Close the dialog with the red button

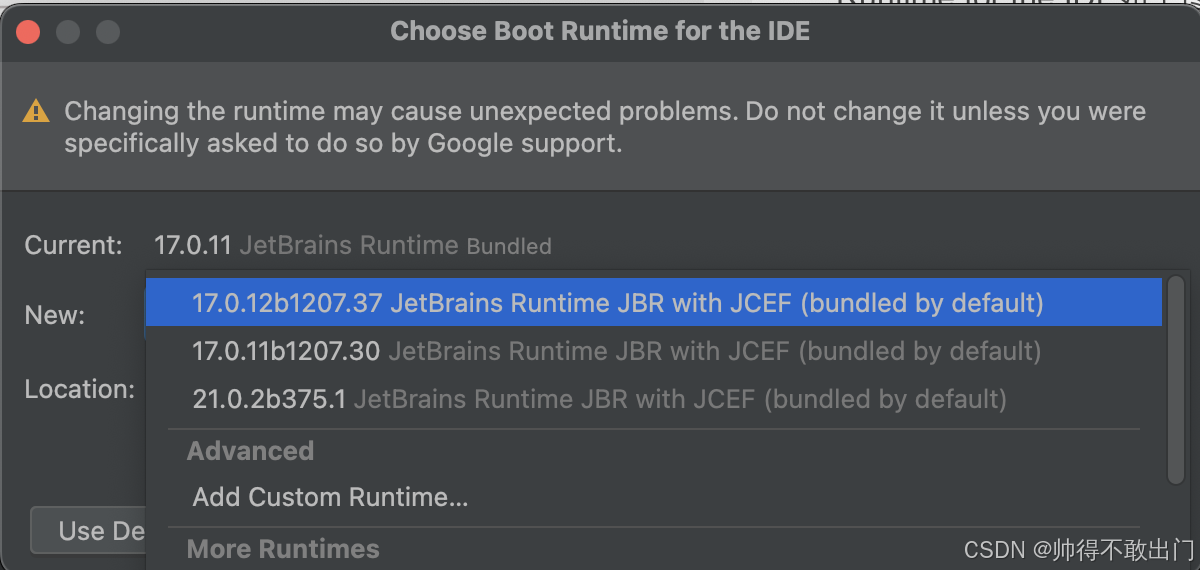[28, 32]
